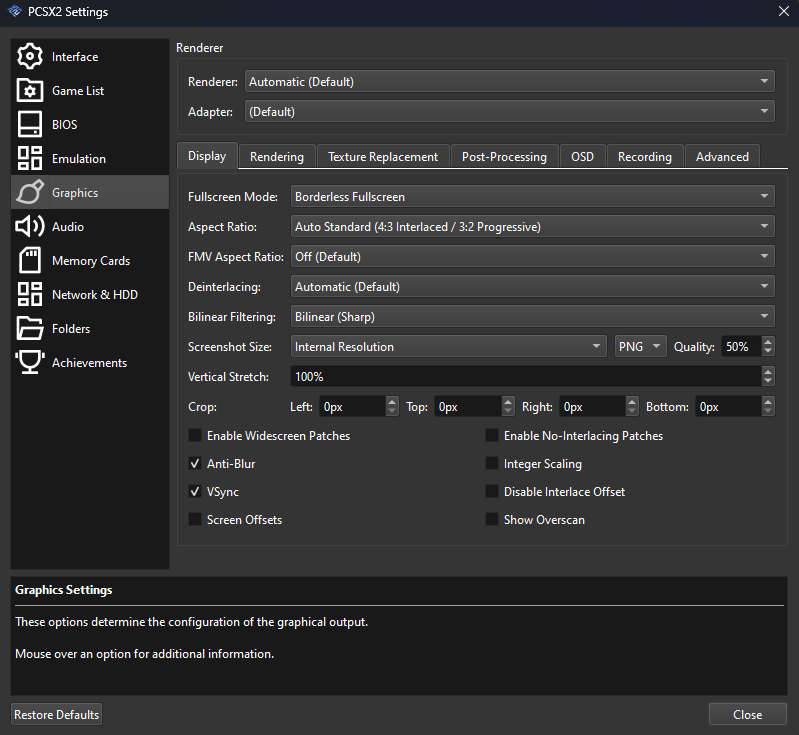Viewport: 799px width, 735px height.
Task: Uncheck the Anti-Blur option
Action: pyautogui.click(x=195, y=463)
